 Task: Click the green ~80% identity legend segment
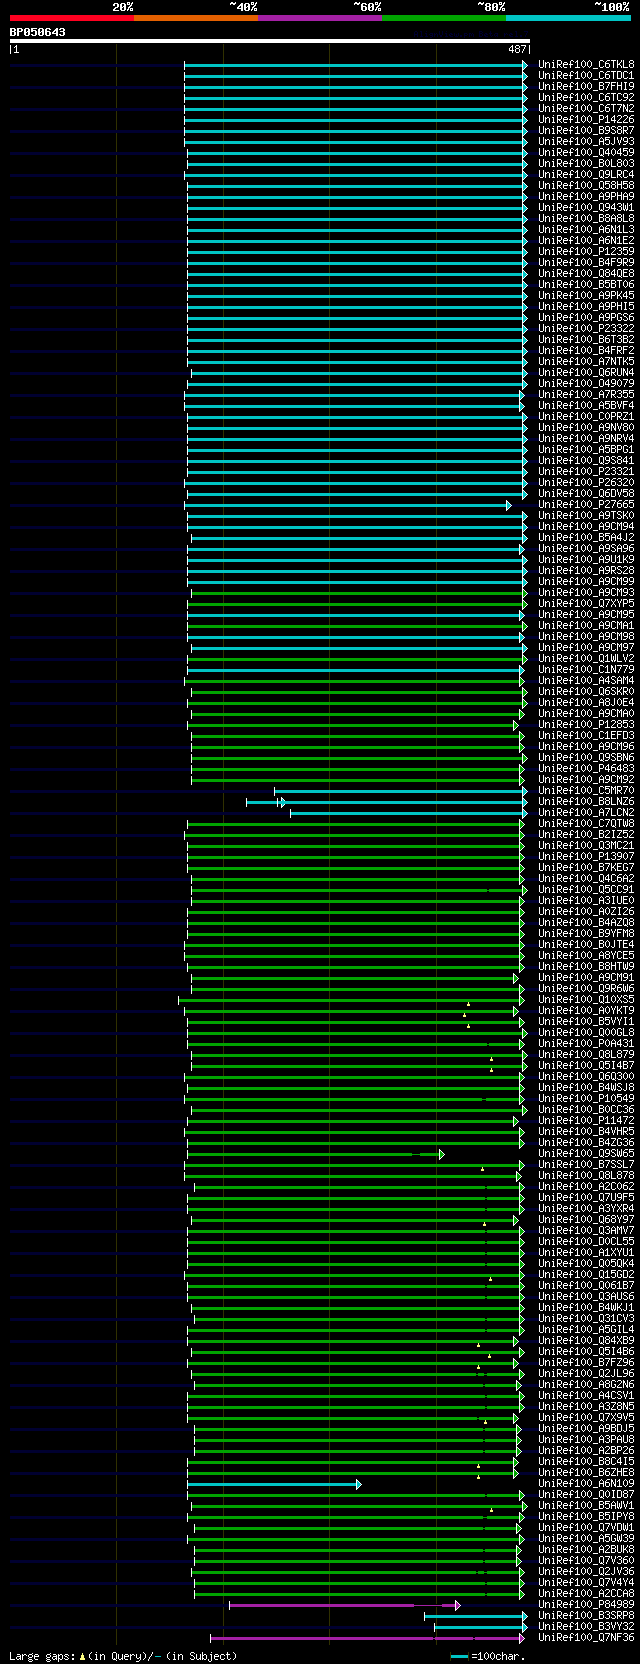[x=444, y=17]
